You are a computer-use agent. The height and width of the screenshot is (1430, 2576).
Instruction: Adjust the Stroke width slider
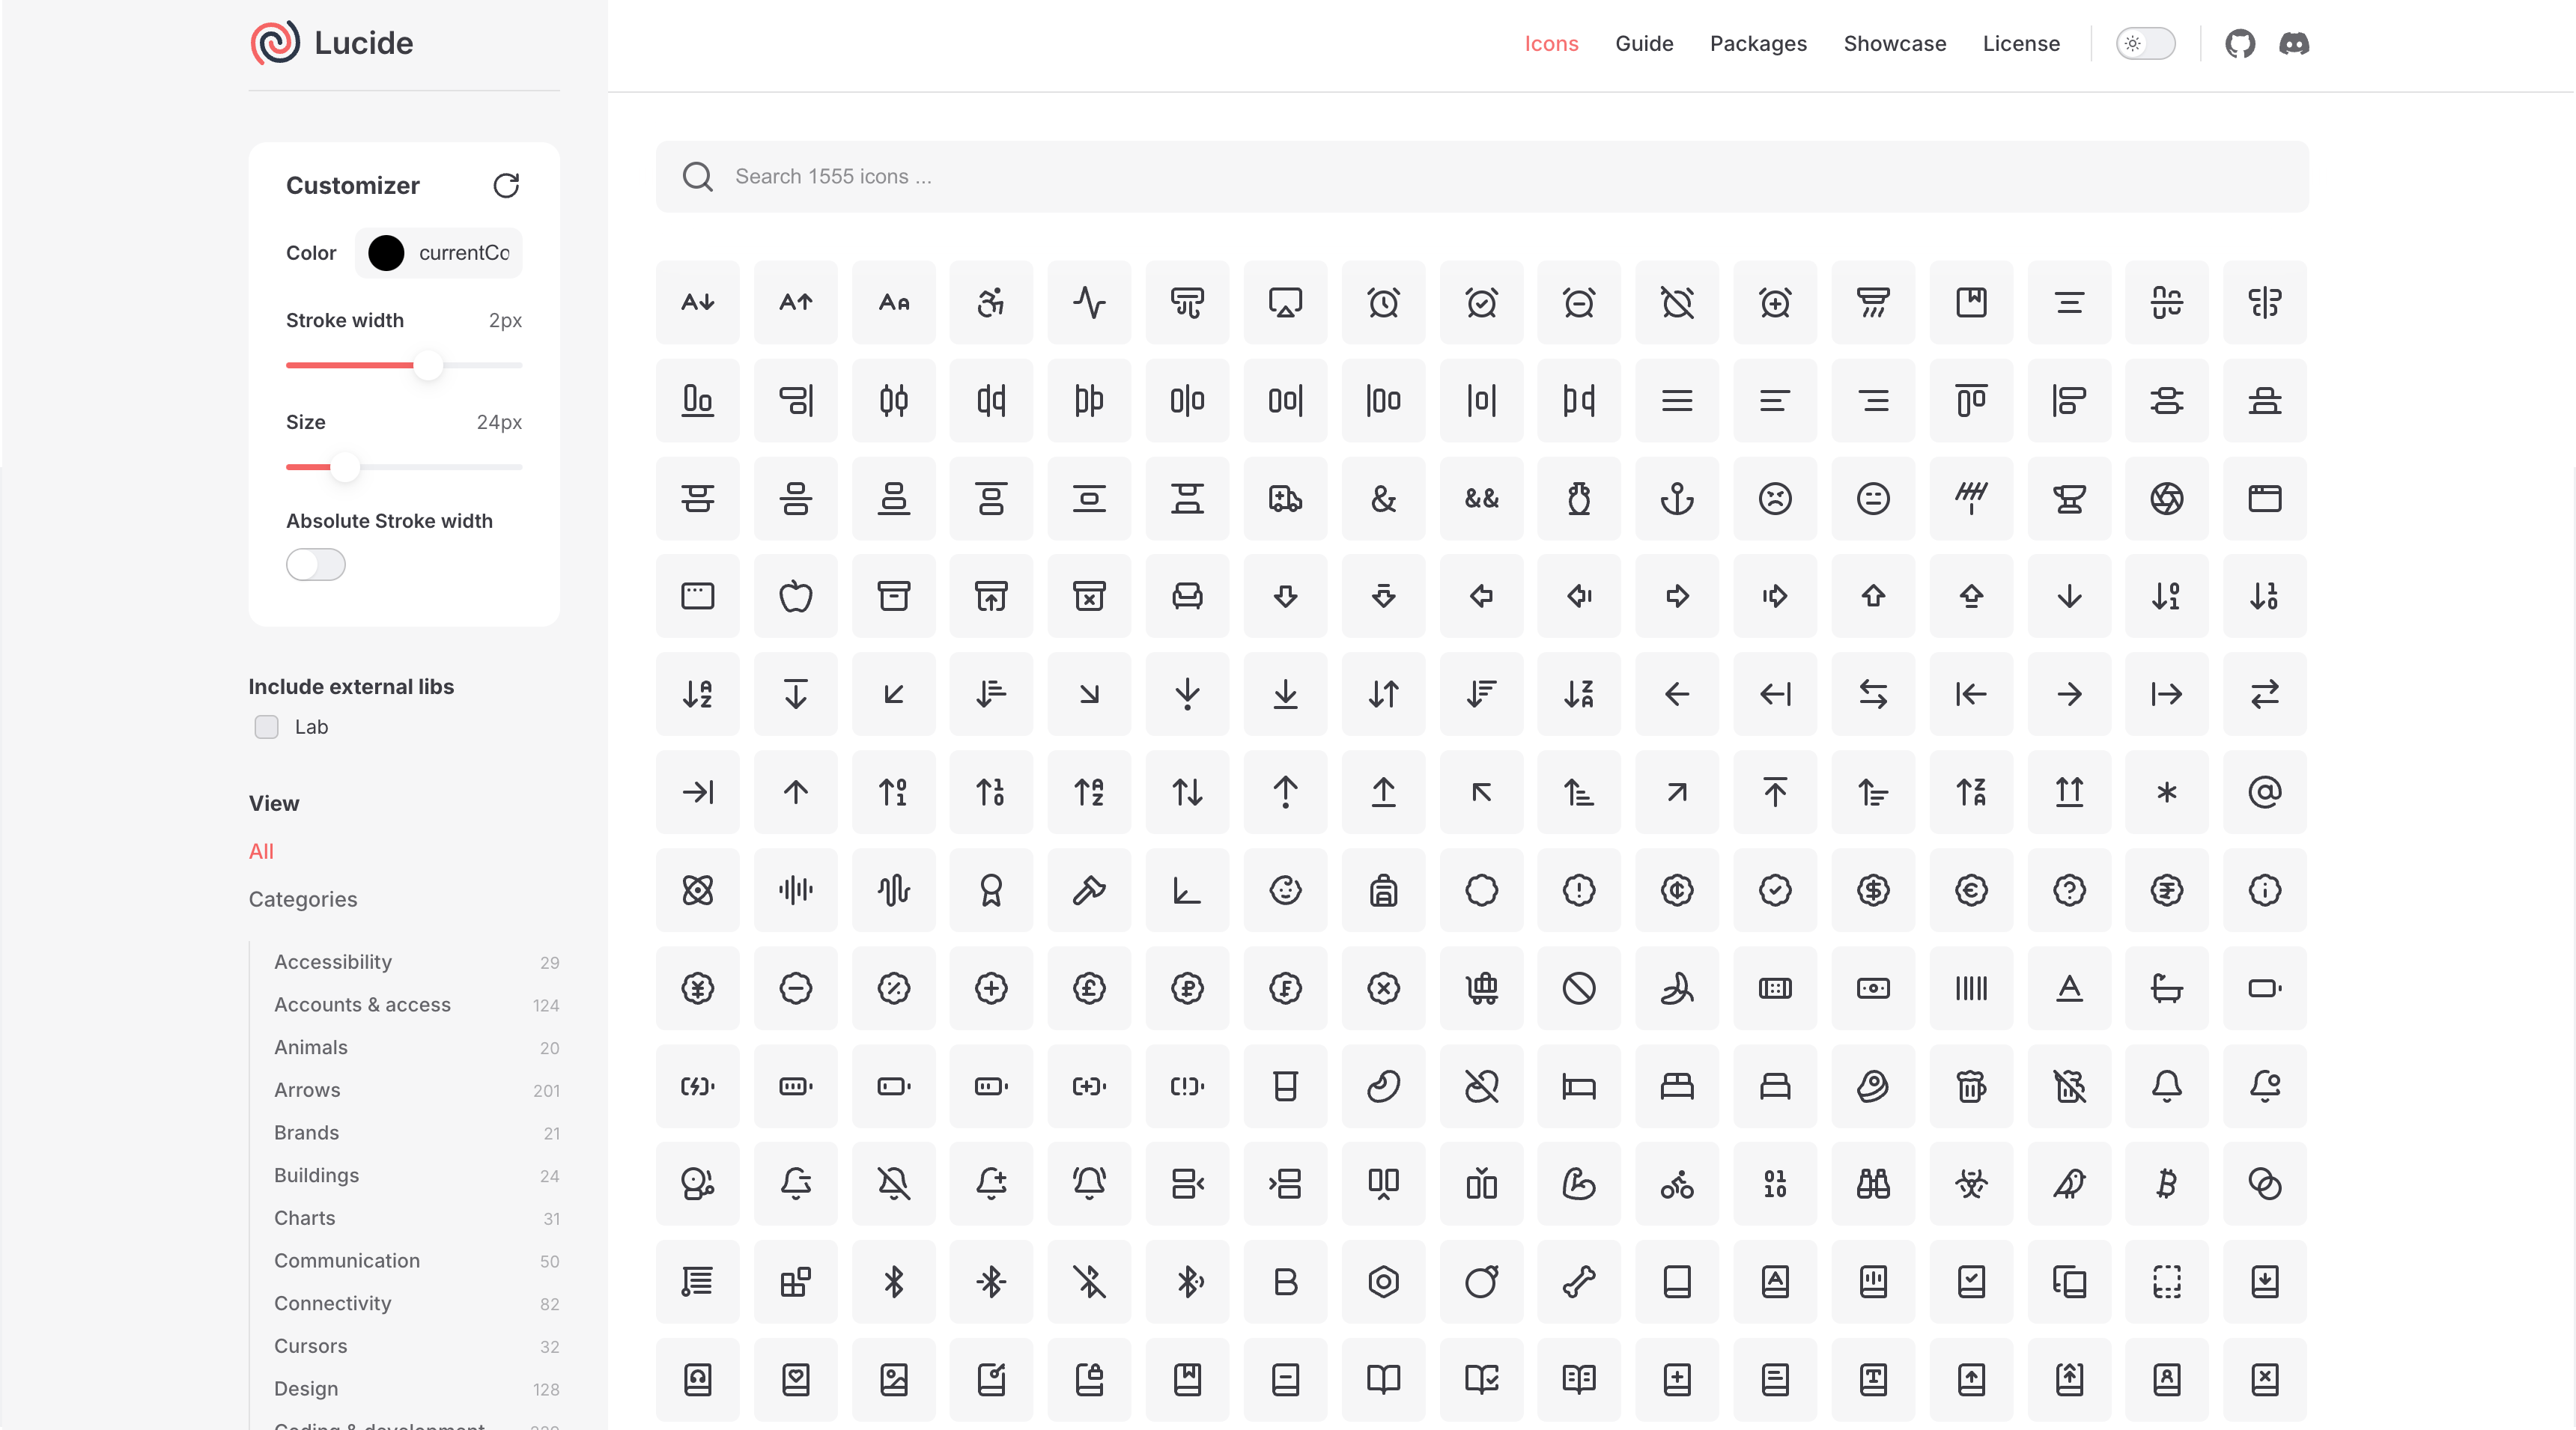(x=428, y=366)
